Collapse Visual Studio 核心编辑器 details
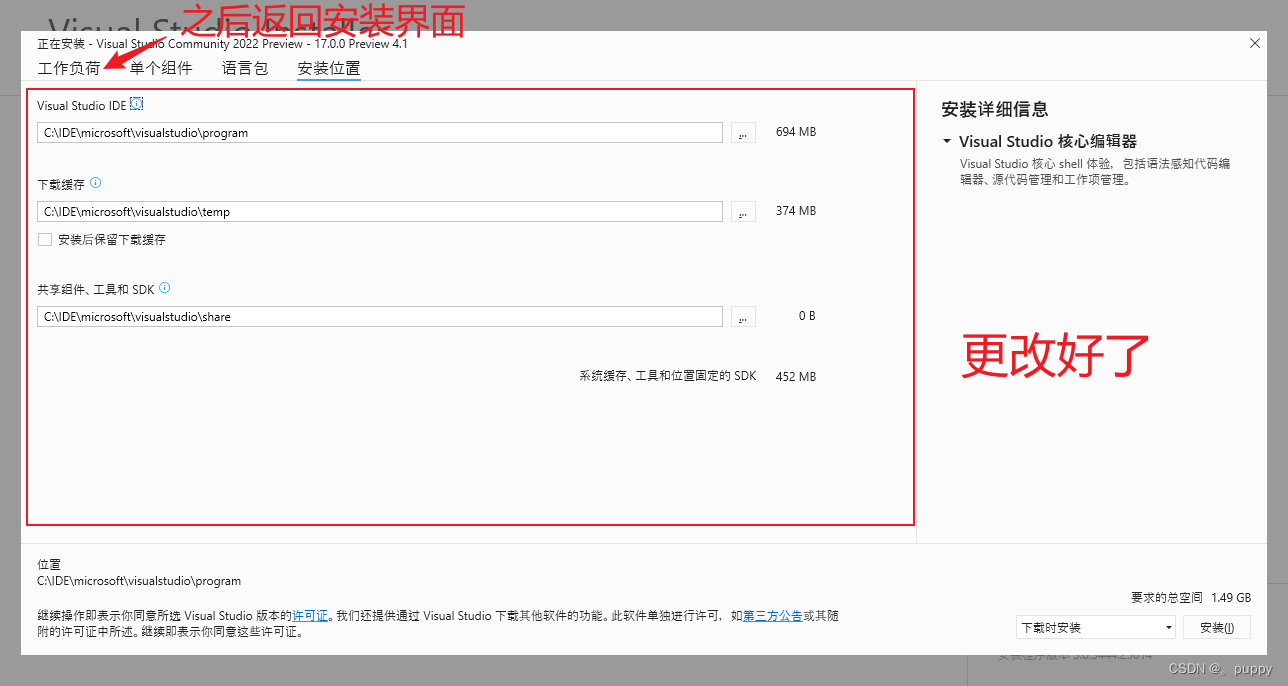1288x686 pixels. 947,142
